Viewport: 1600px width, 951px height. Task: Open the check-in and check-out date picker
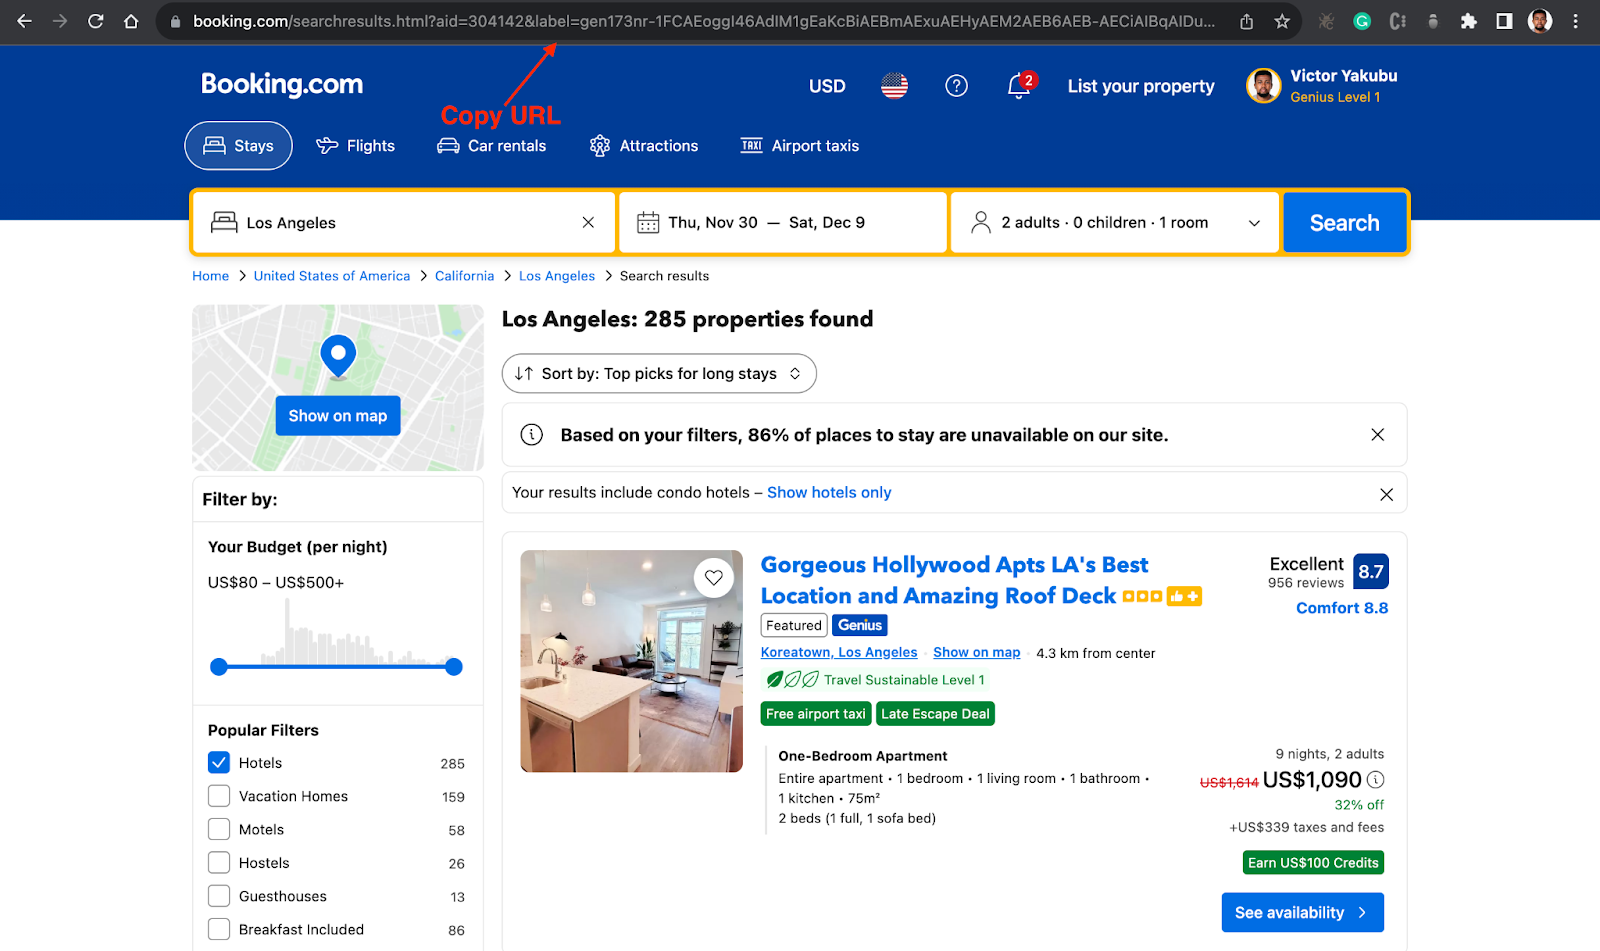(783, 222)
